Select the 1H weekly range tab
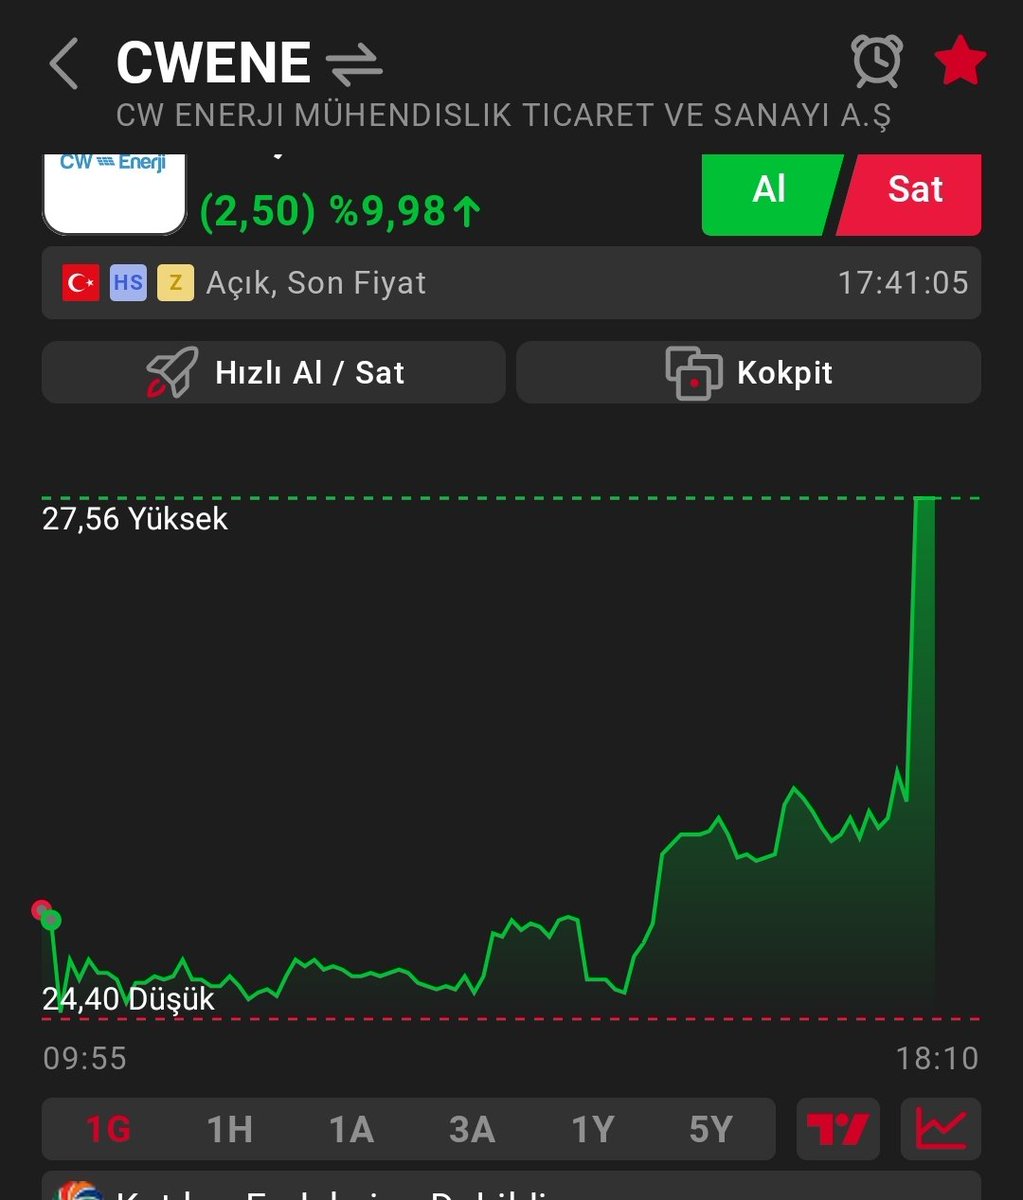 (x=229, y=1130)
